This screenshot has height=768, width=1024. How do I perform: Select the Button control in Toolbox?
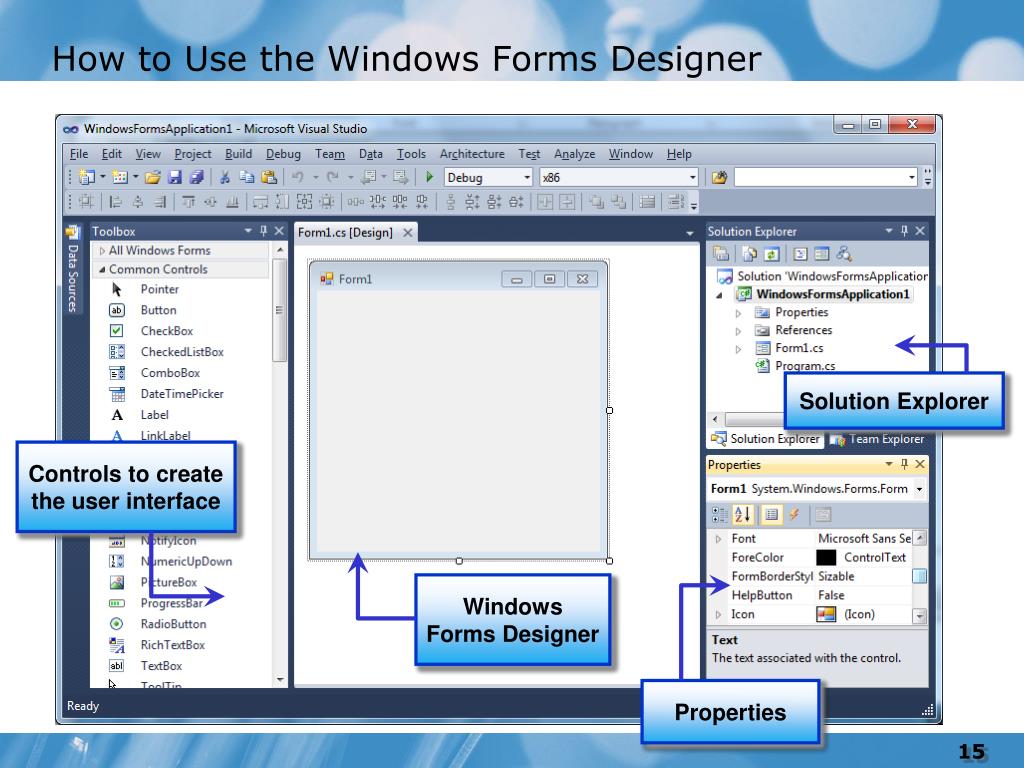[159, 310]
